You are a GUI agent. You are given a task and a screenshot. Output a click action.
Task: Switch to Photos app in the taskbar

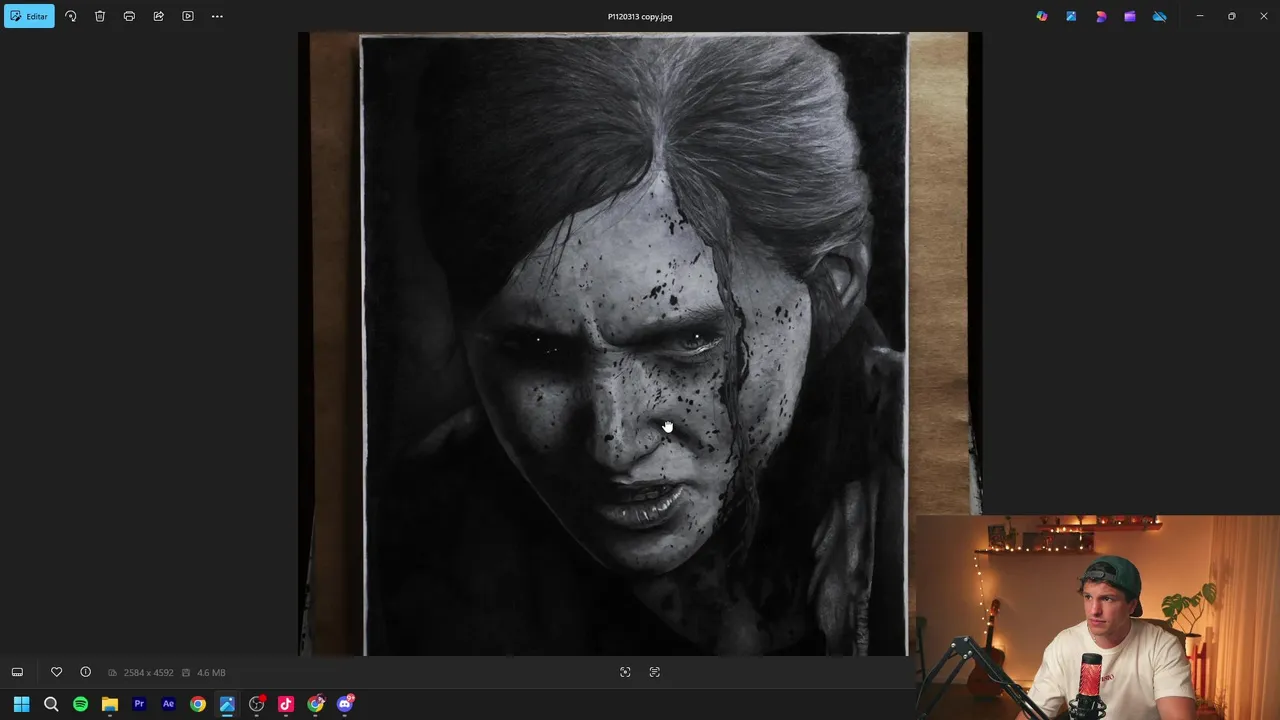click(227, 704)
